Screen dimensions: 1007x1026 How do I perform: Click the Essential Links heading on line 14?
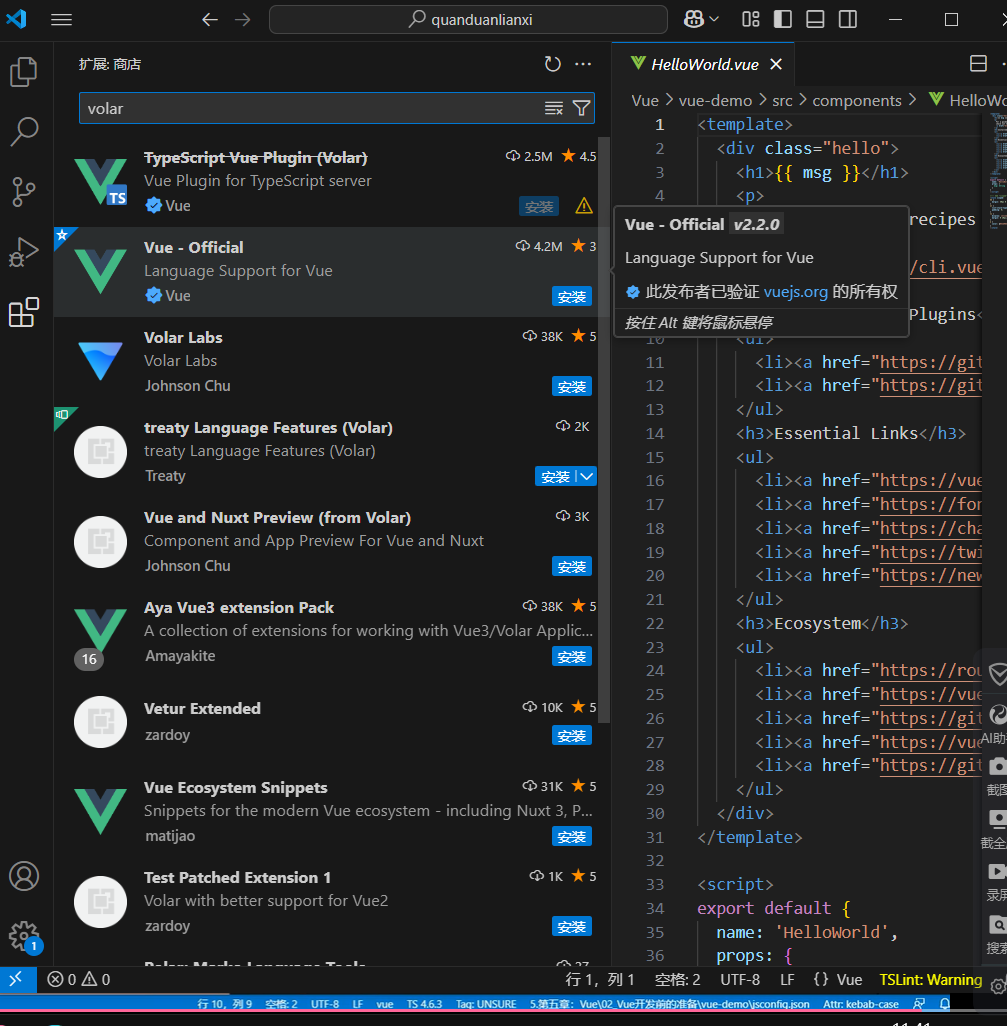pyautogui.click(x=846, y=433)
